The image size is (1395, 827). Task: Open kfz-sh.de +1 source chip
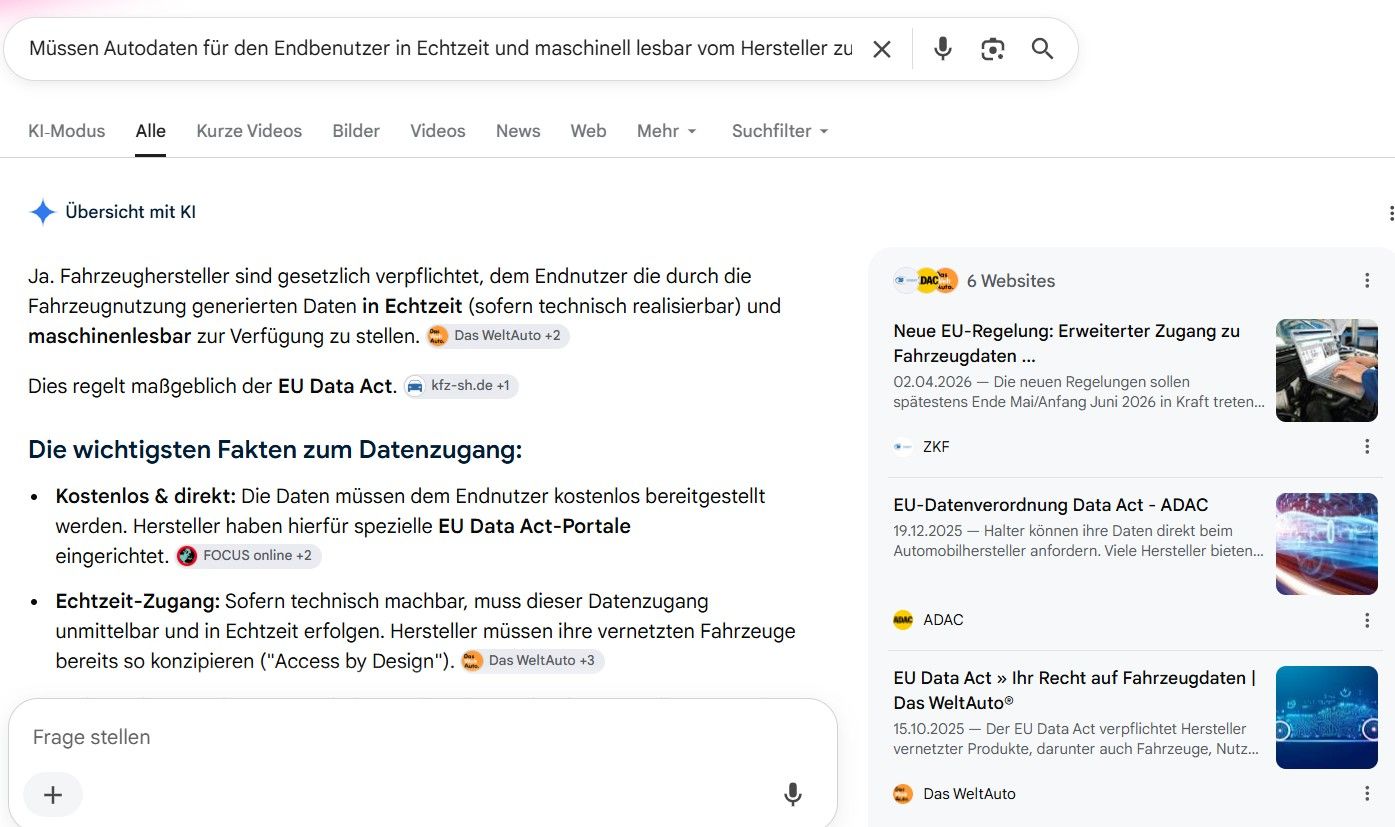click(x=461, y=386)
